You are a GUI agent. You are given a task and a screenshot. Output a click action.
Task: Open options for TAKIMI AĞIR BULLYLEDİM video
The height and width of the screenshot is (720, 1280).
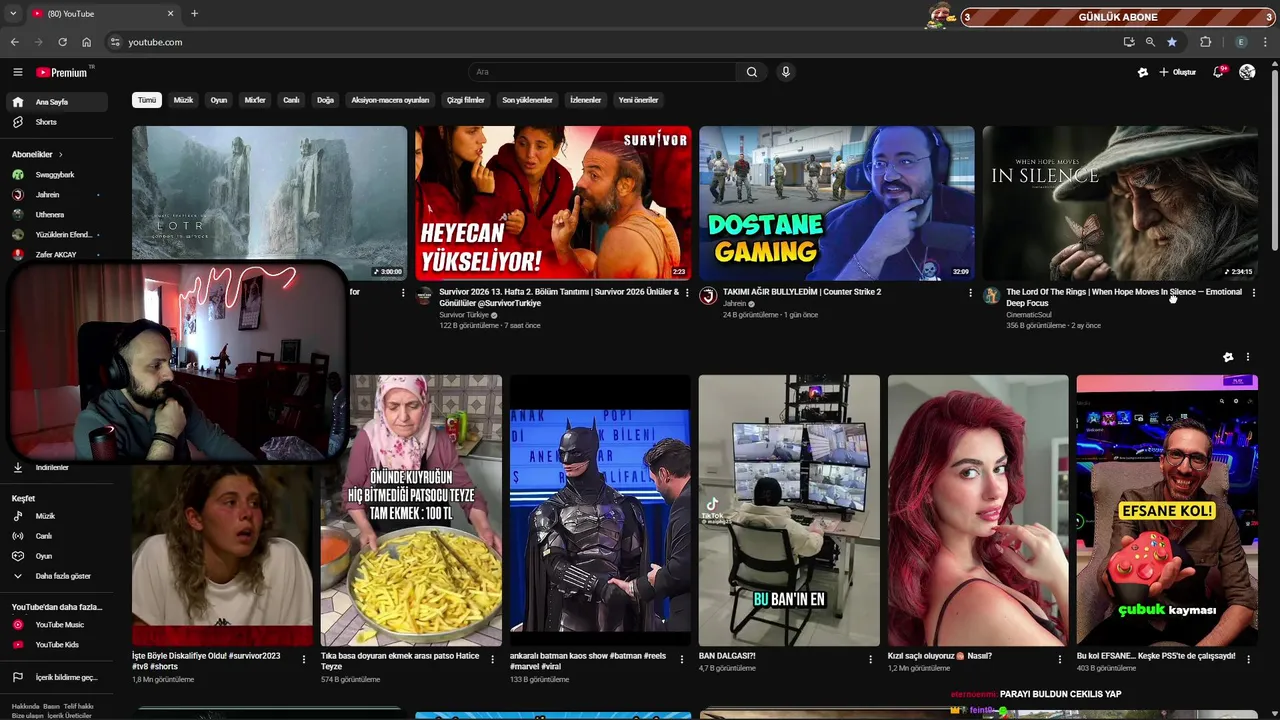pos(970,293)
